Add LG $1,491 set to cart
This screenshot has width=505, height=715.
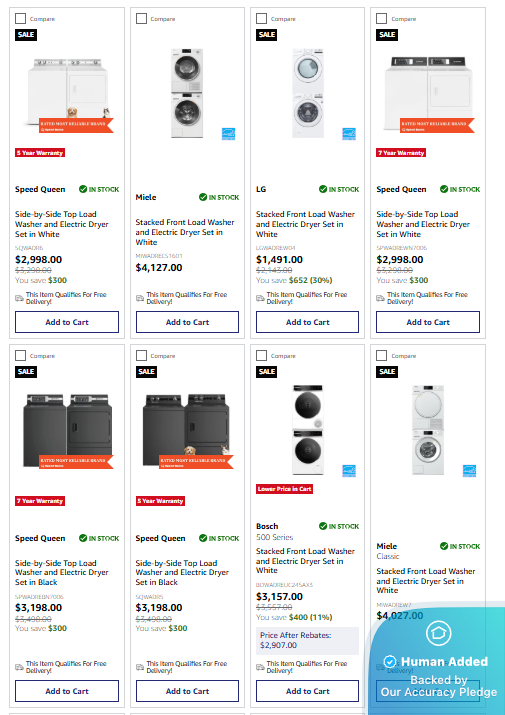pyautogui.click(x=307, y=322)
